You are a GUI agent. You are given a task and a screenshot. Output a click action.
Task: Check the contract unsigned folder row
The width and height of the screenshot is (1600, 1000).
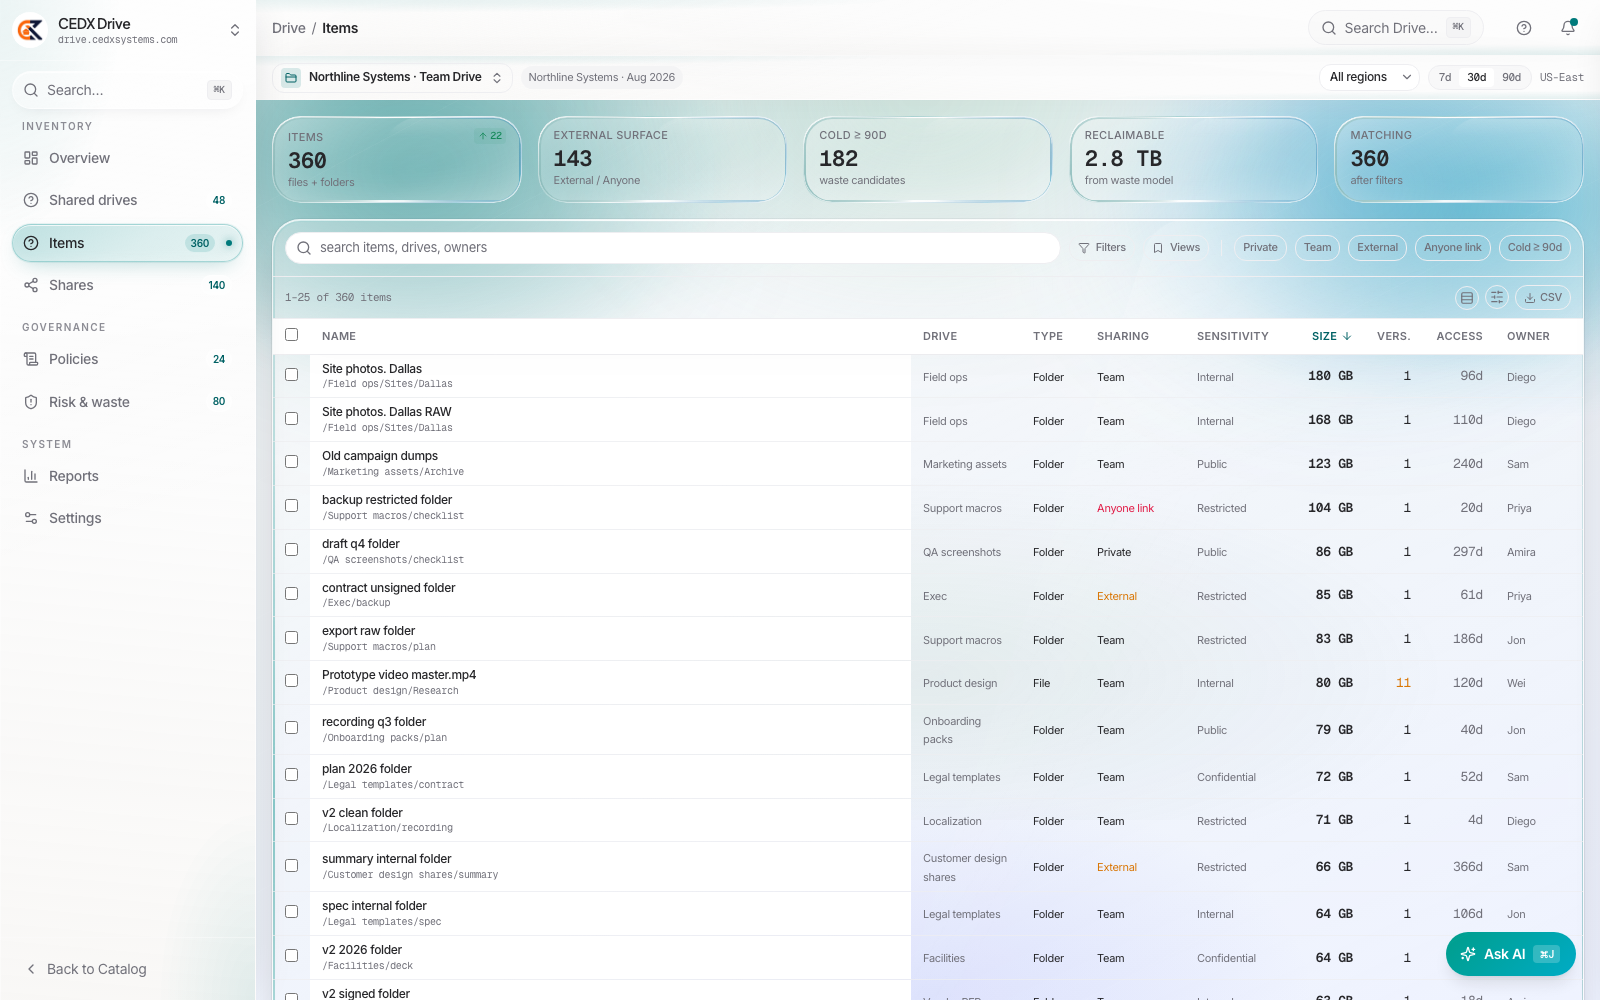(291, 594)
